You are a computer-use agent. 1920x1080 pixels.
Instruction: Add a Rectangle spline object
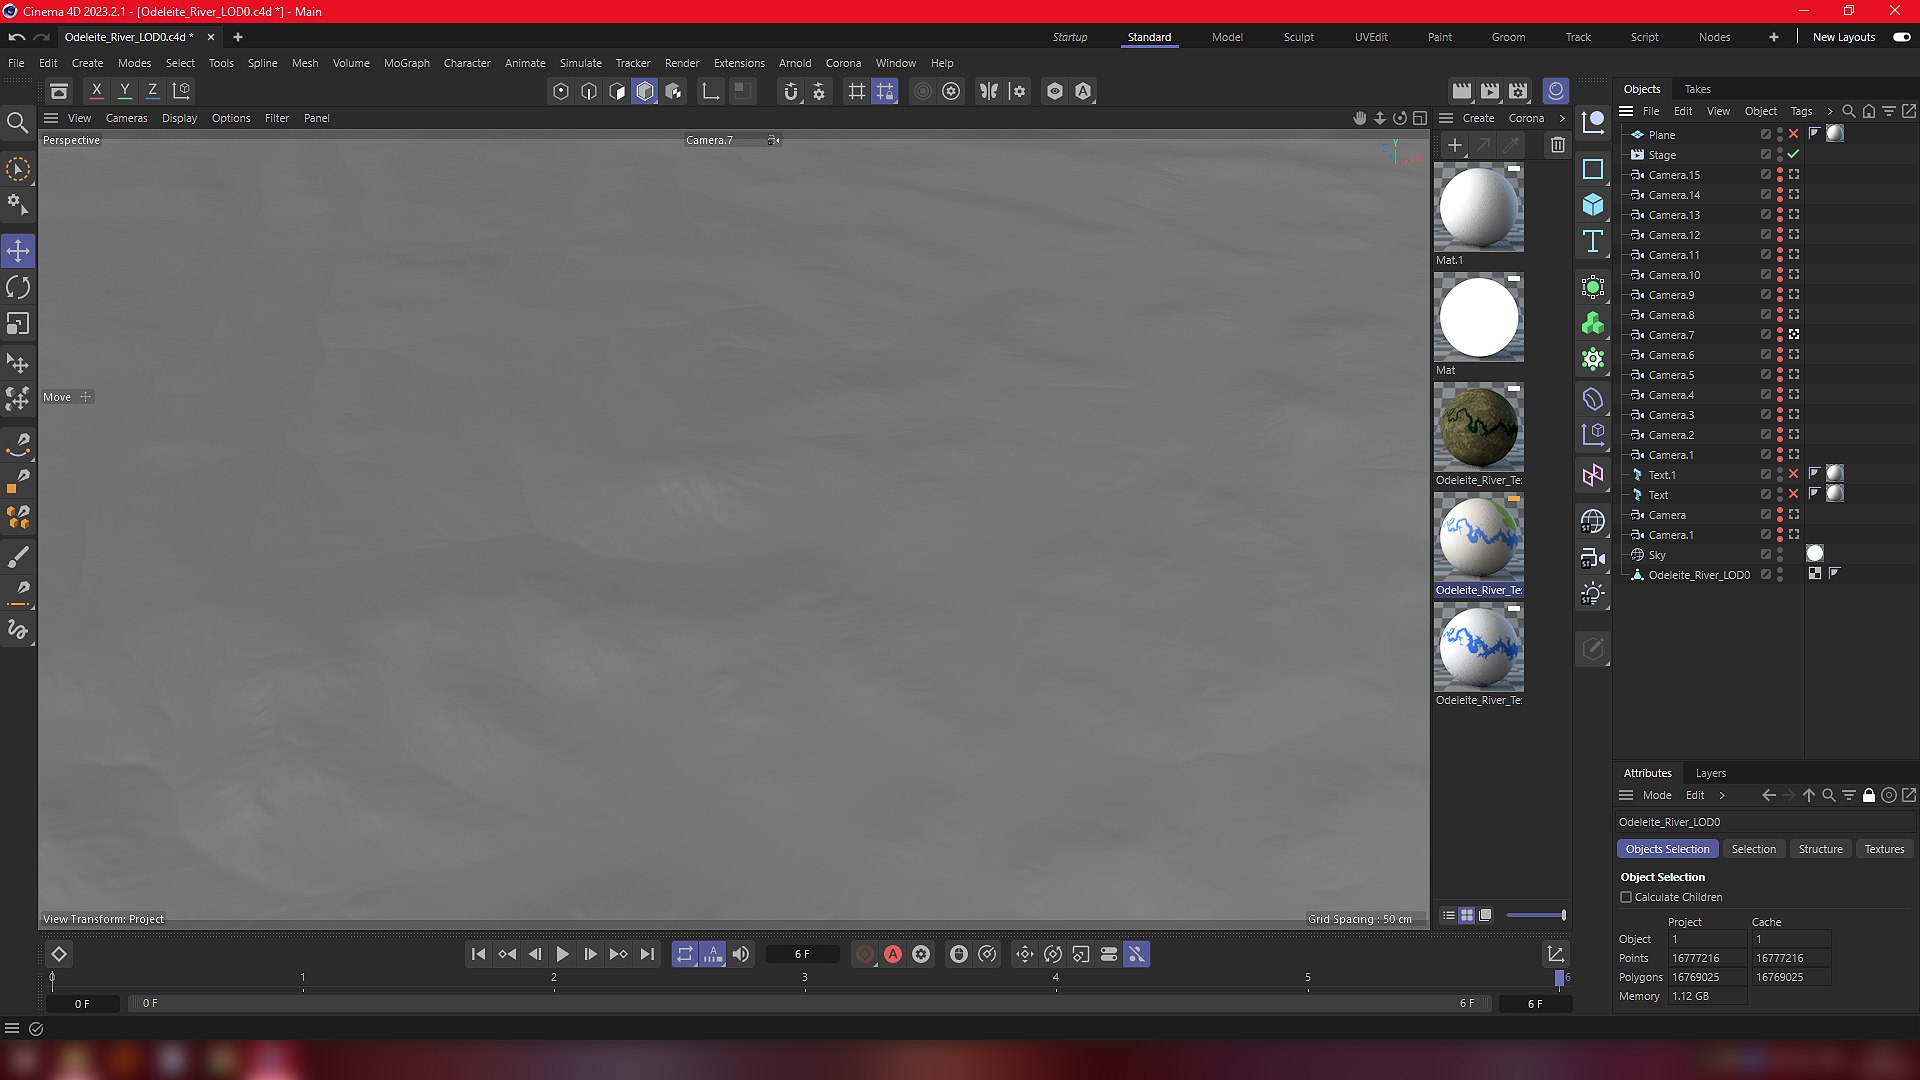pyautogui.click(x=1593, y=169)
